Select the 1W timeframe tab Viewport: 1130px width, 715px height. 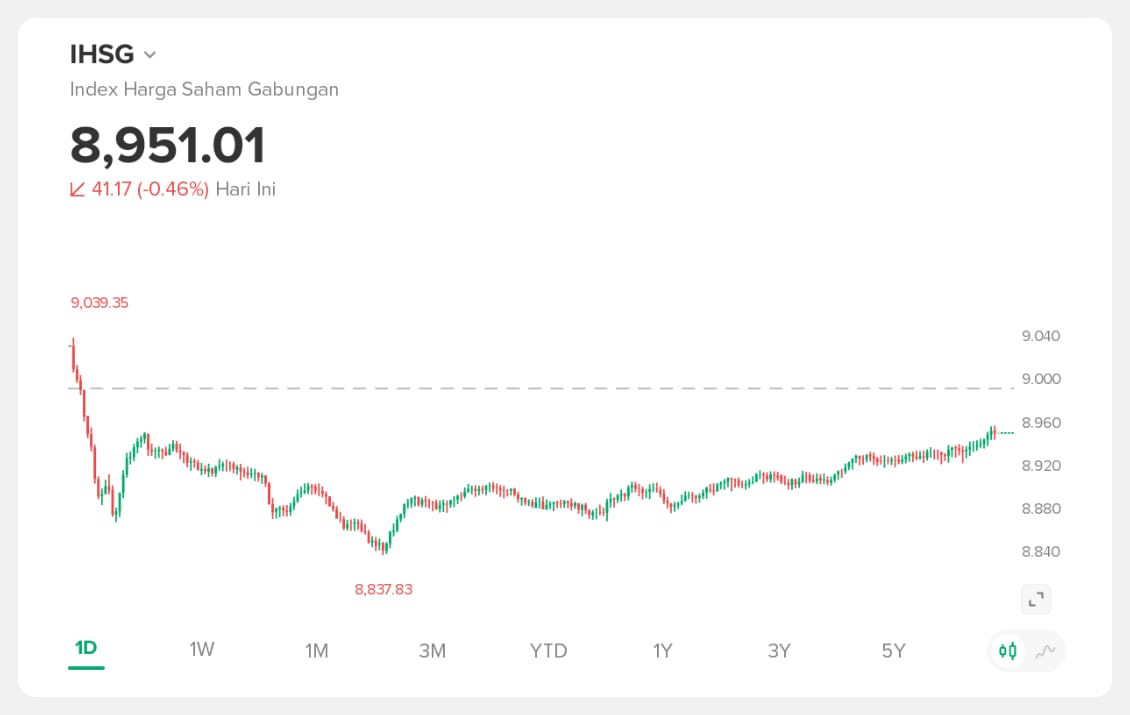click(202, 650)
